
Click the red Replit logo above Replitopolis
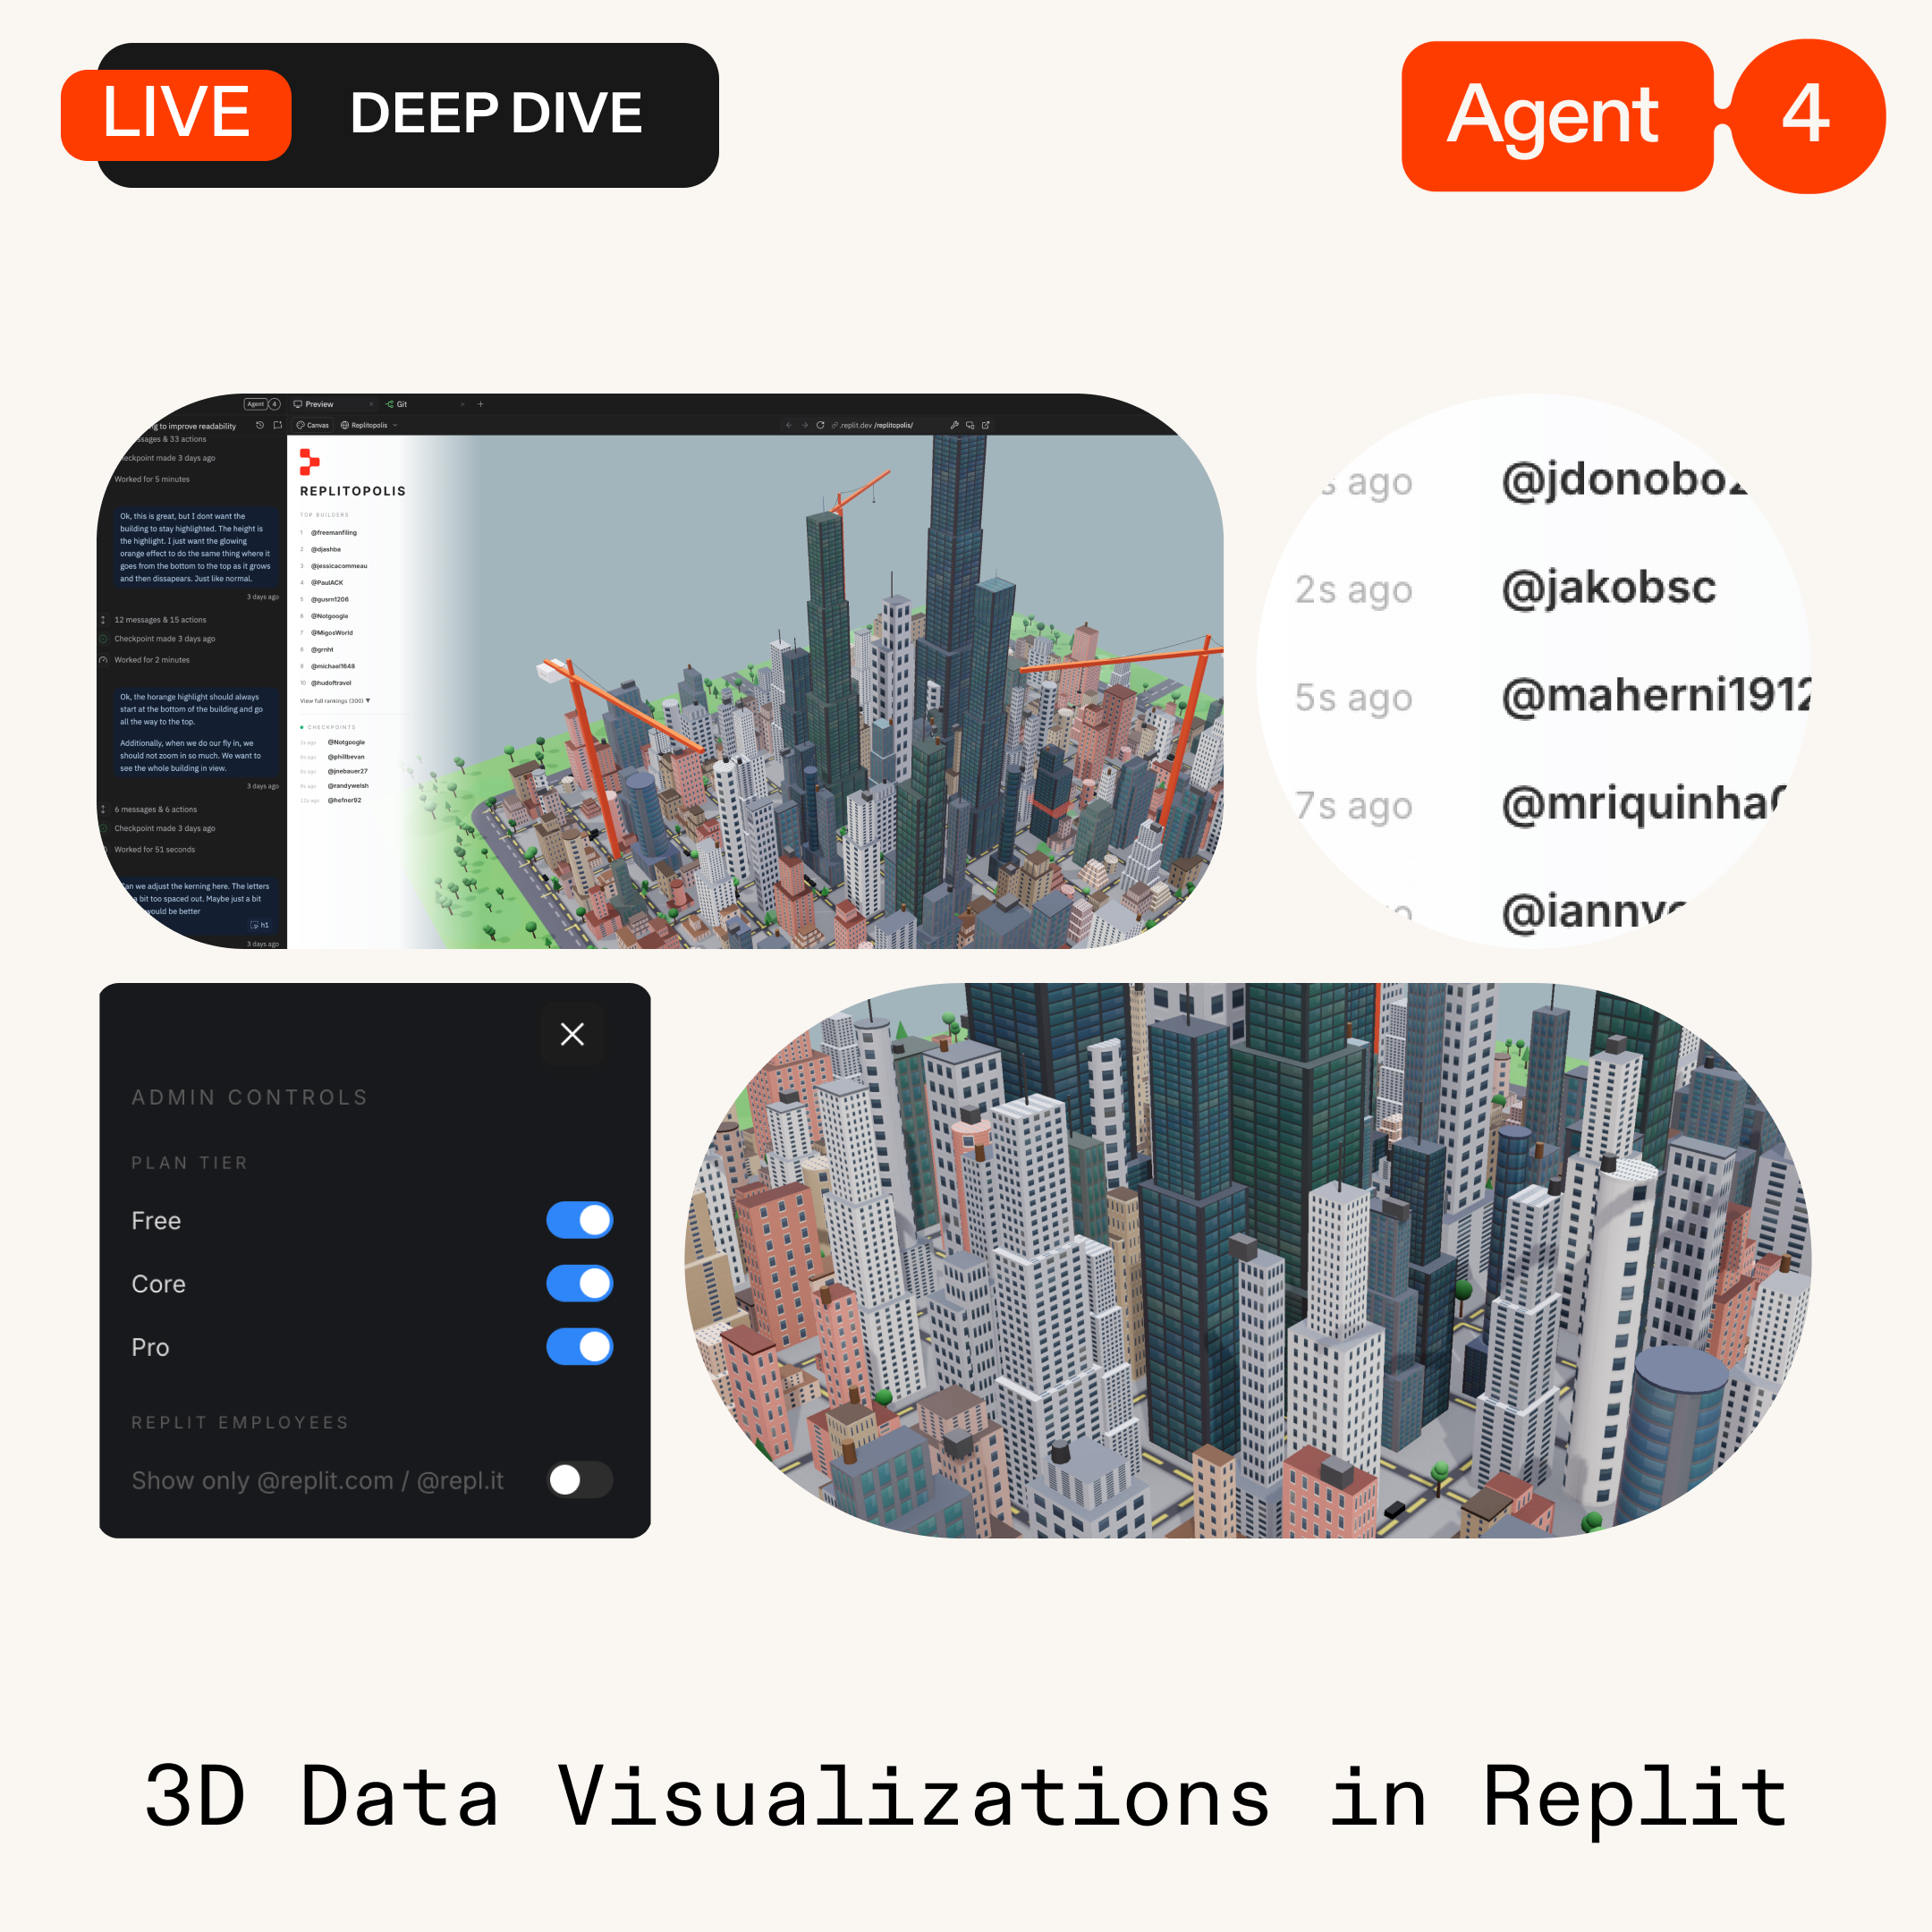(x=310, y=461)
